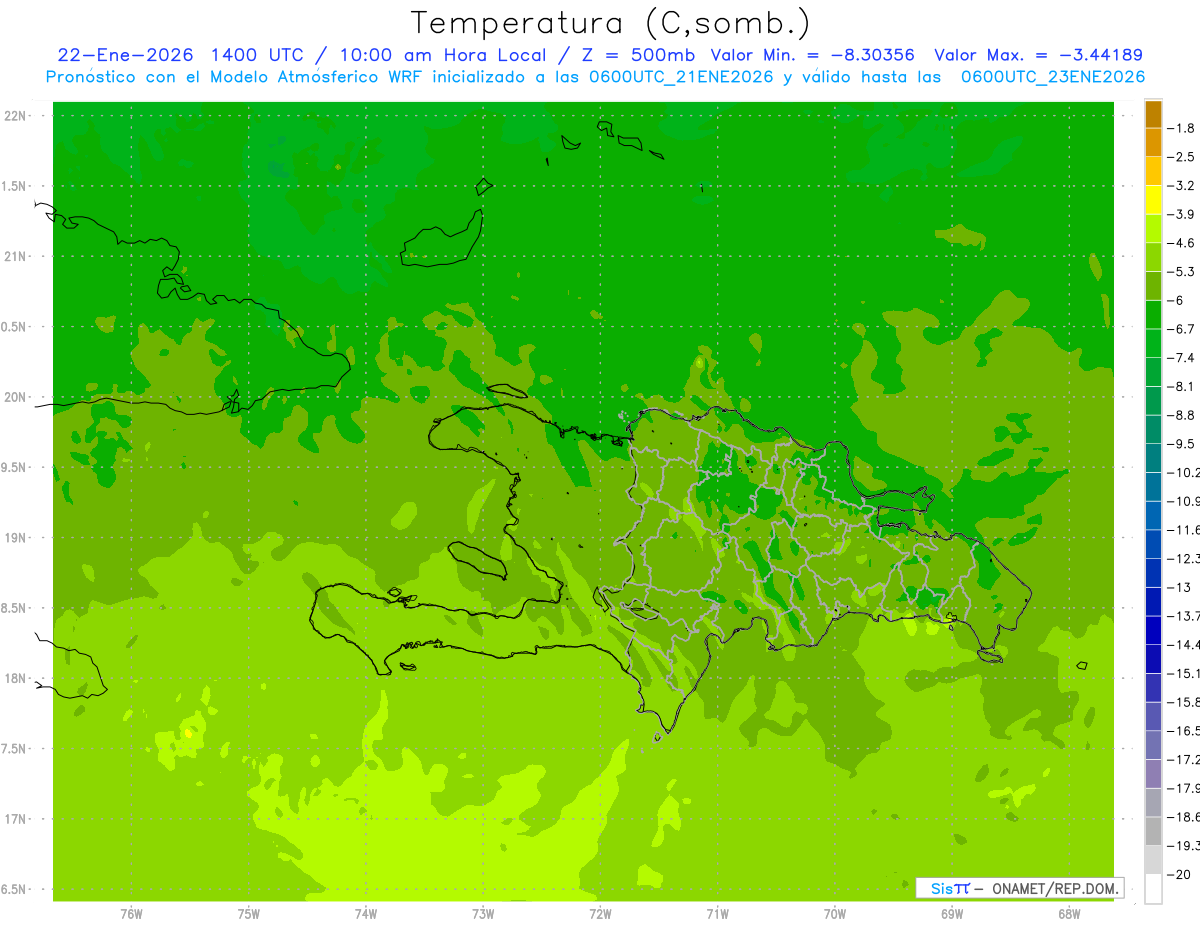Click the "Temperatura (C,somb.)" chart title
The height and width of the screenshot is (927, 1200).
(611, 23)
